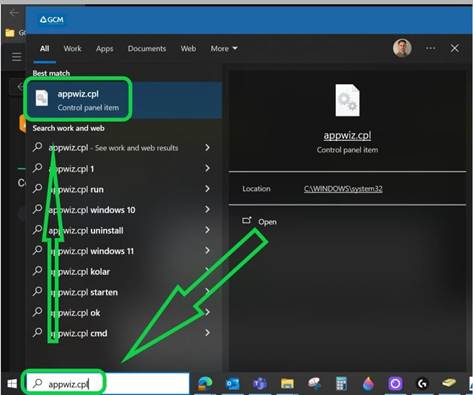473x395 pixels.
Task: Open the Calculator taskbar icon
Action: pos(341,383)
